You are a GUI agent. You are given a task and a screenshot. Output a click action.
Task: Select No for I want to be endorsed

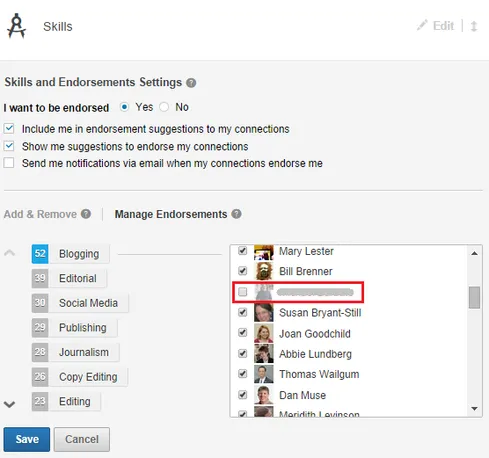164,107
